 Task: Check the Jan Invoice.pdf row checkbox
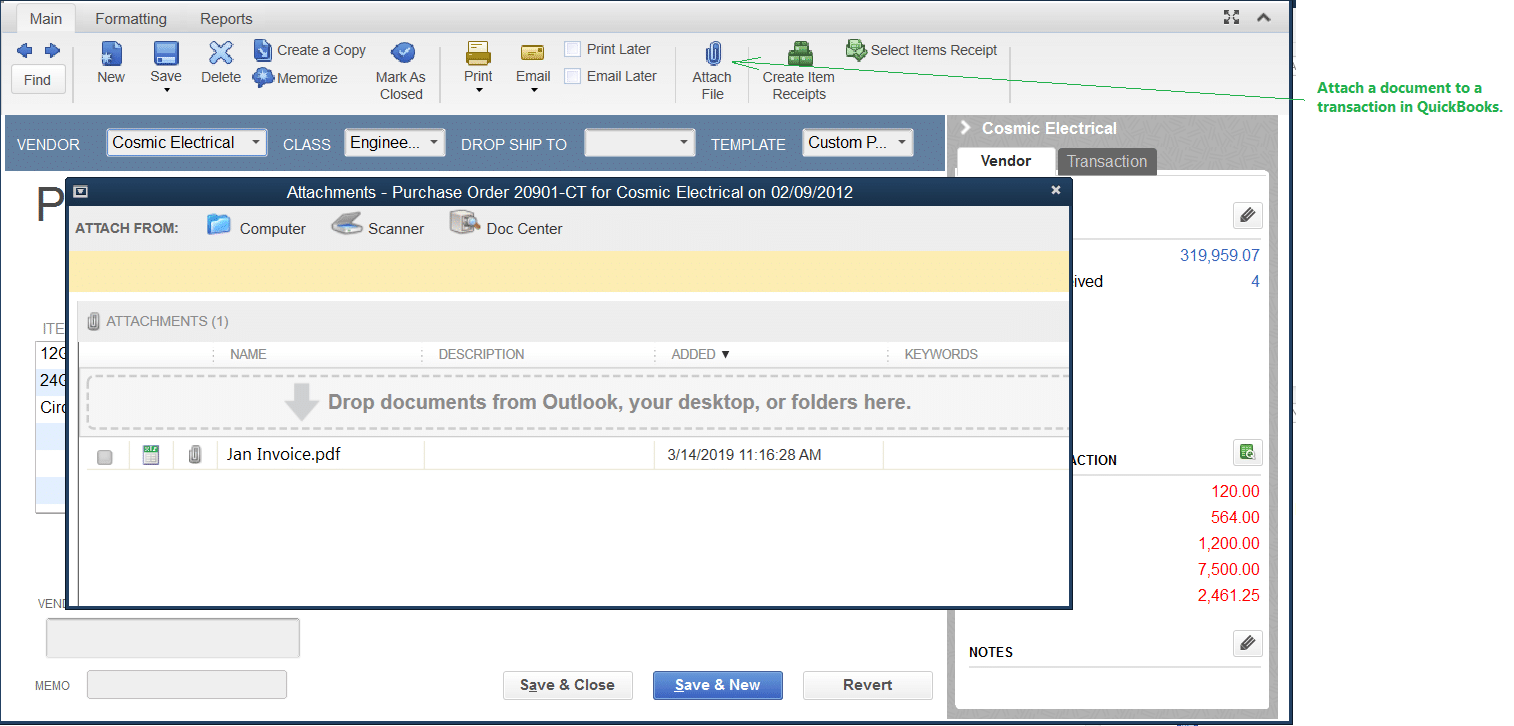105,457
